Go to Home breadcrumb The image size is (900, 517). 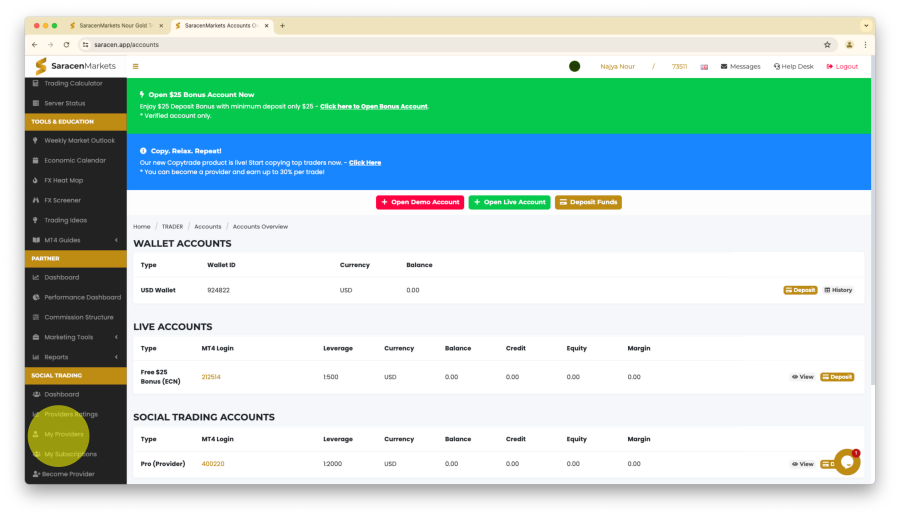tap(142, 227)
